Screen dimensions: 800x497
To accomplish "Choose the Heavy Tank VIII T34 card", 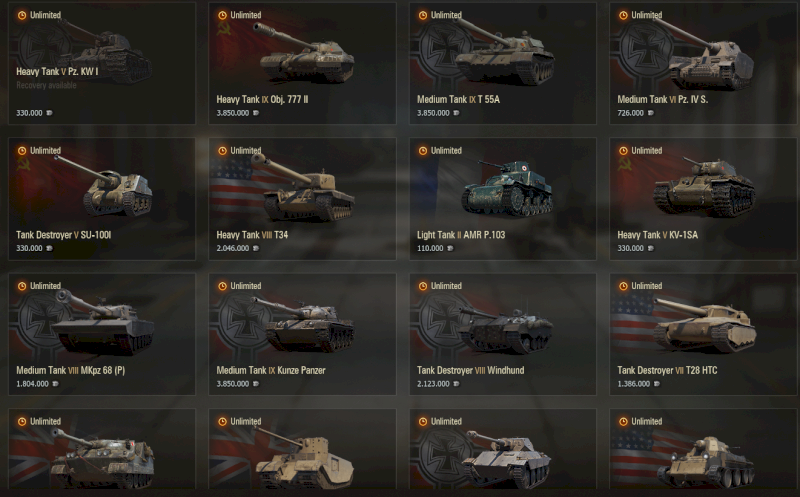I will tap(302, 199).
